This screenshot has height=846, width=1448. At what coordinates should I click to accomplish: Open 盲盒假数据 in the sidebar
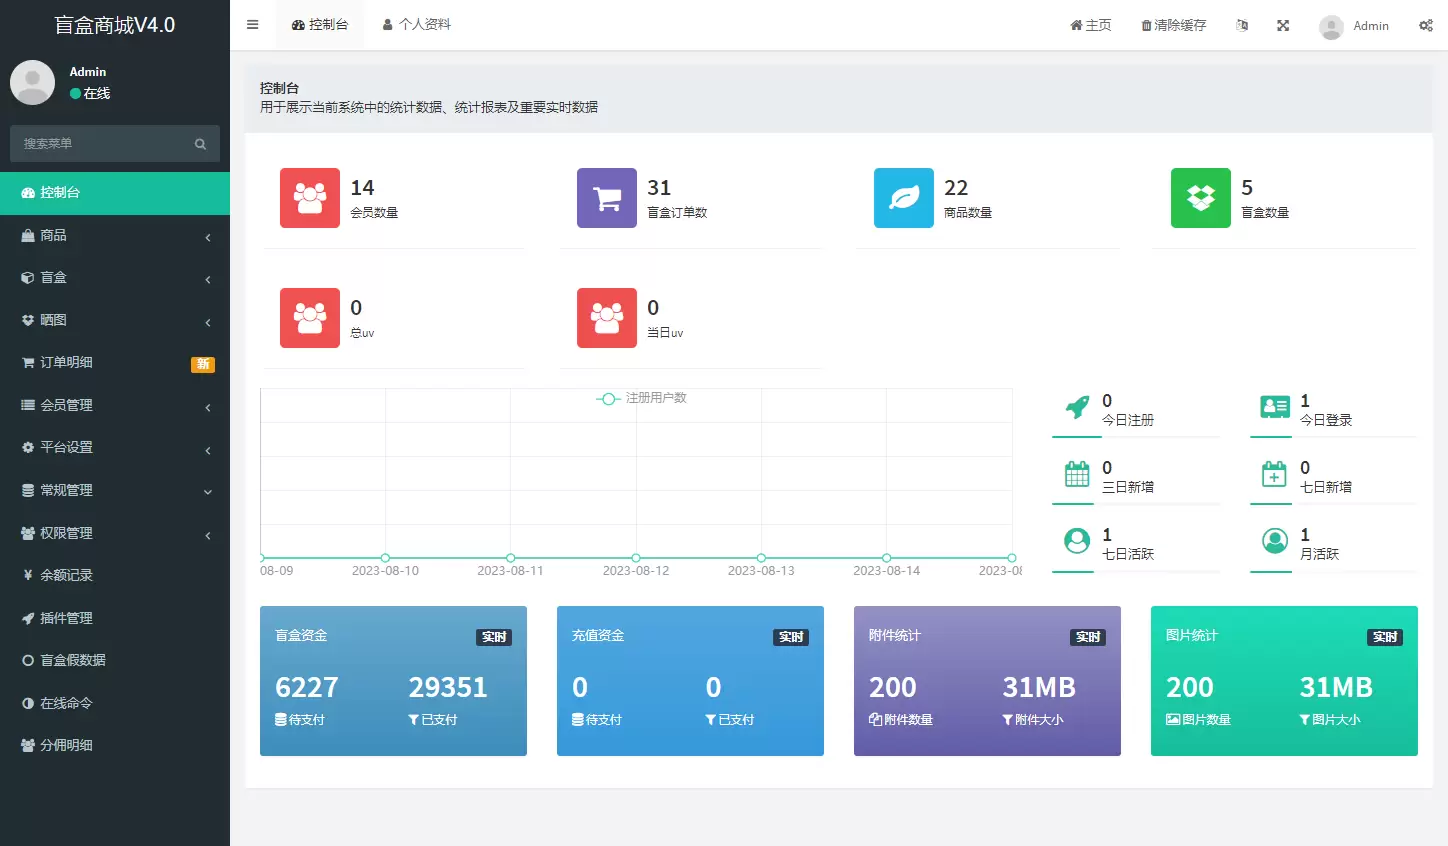coord(115,660)
